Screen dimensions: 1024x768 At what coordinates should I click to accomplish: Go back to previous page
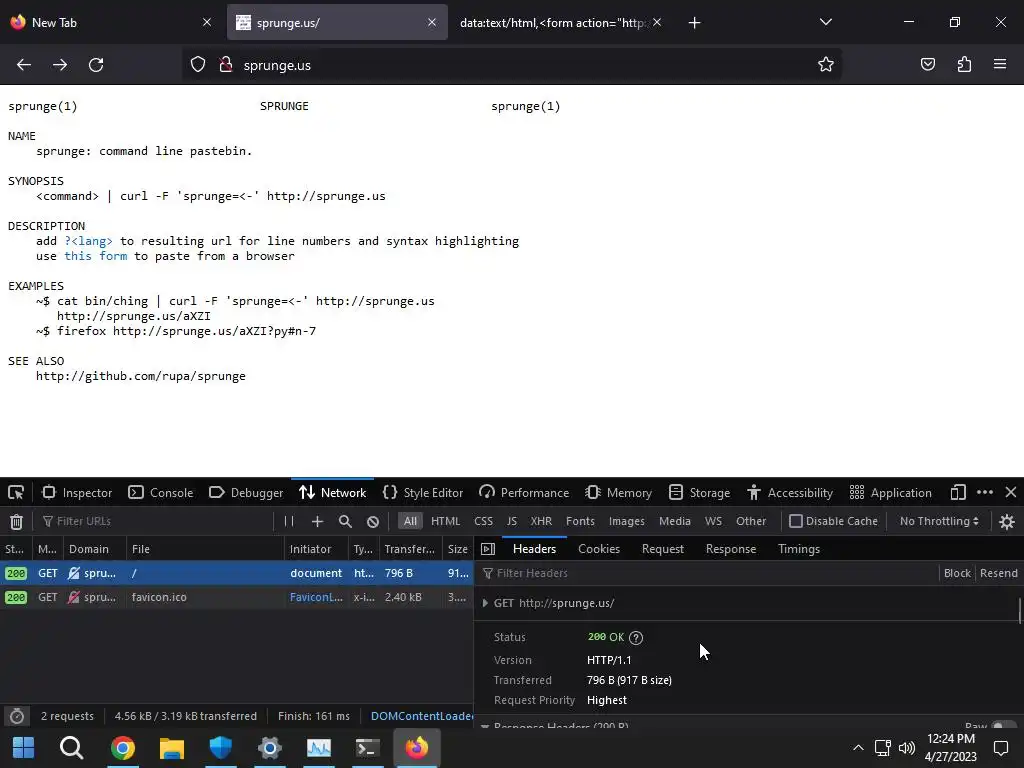pyautogui.click(x=24, y=65)
